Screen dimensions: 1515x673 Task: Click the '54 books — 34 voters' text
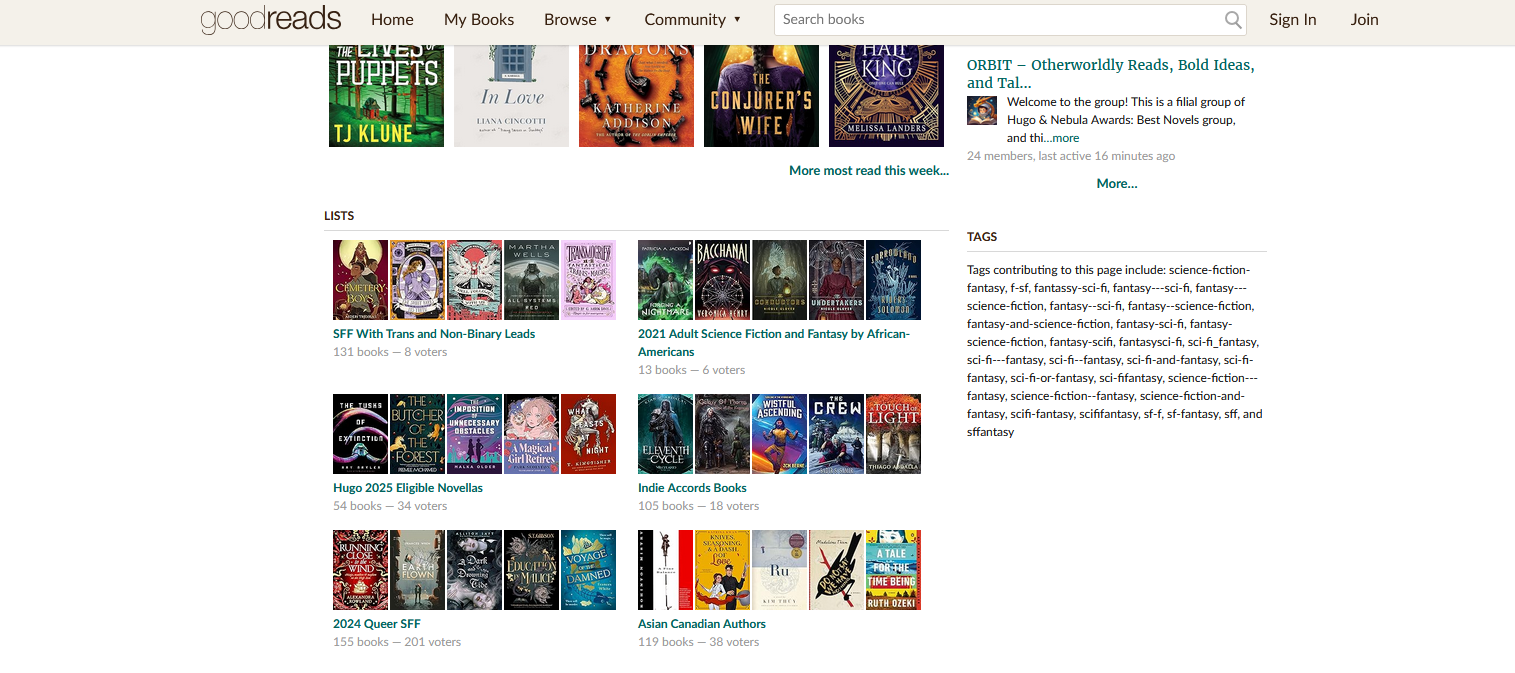390,506
